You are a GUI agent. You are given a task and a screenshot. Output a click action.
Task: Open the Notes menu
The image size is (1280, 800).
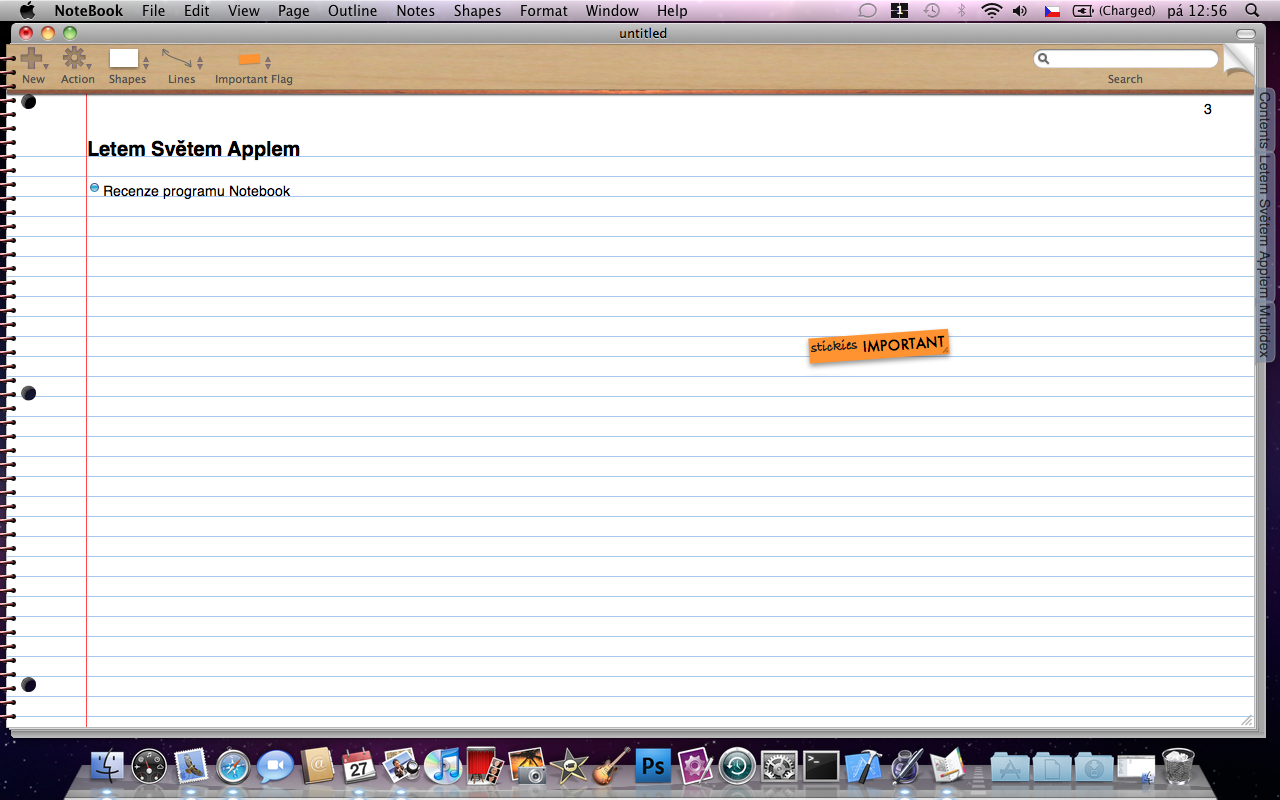(x=415, y=11)
